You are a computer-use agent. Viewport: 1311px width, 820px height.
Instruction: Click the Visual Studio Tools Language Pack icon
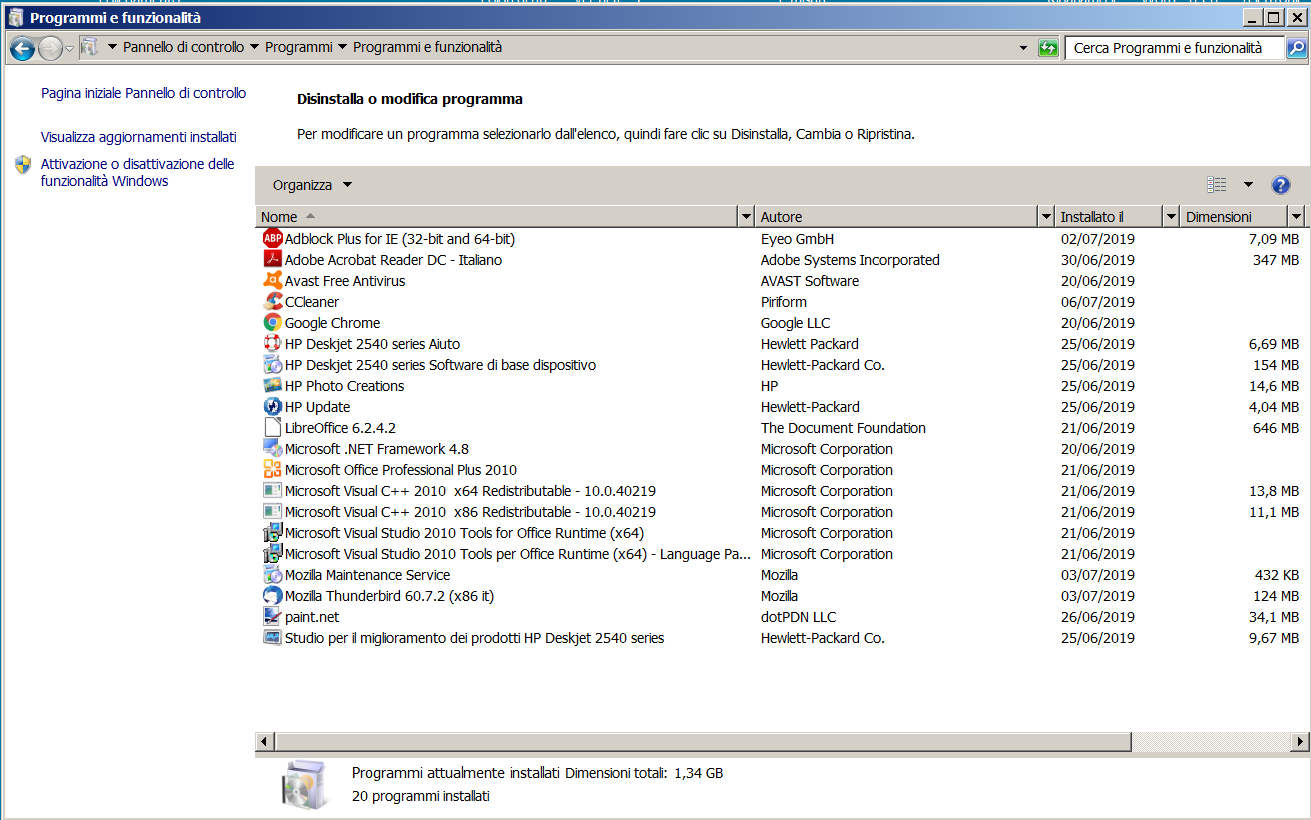(272, 554)
